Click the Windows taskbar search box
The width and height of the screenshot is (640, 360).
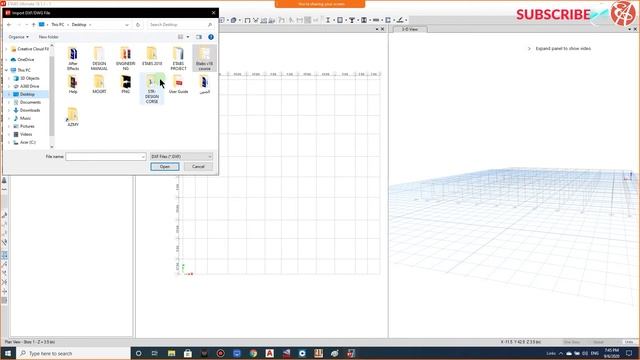73,353
